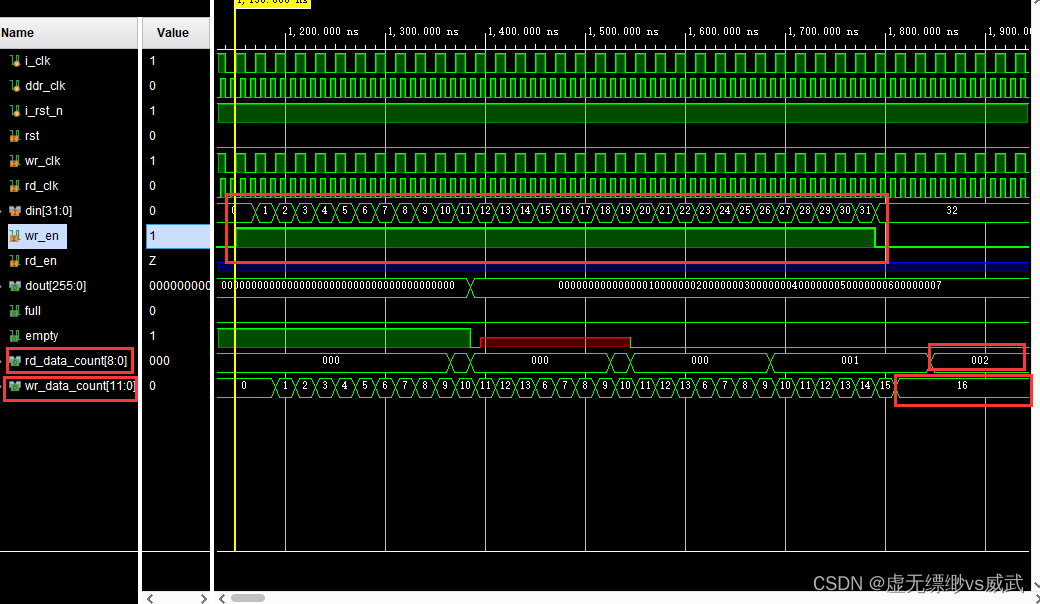Viewport: 1040px width, 604px height.
Task: Expand the rd_data_count[8:0] bus
Action: click(2, 361)
